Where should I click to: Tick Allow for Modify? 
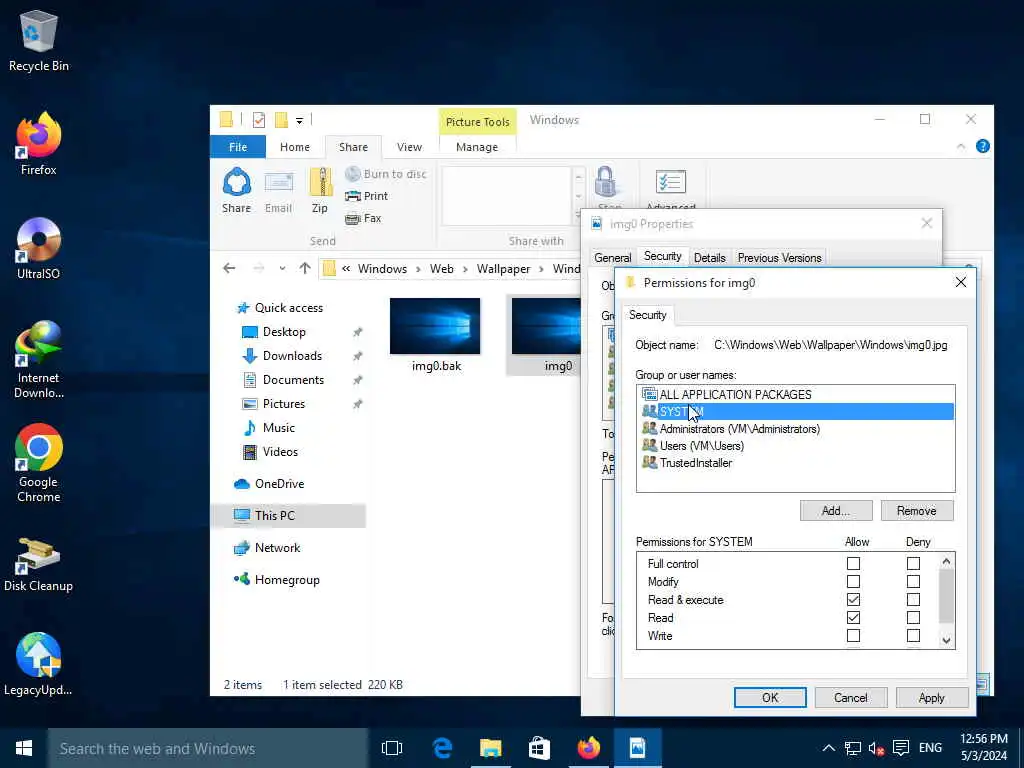(x=853, y=581)
